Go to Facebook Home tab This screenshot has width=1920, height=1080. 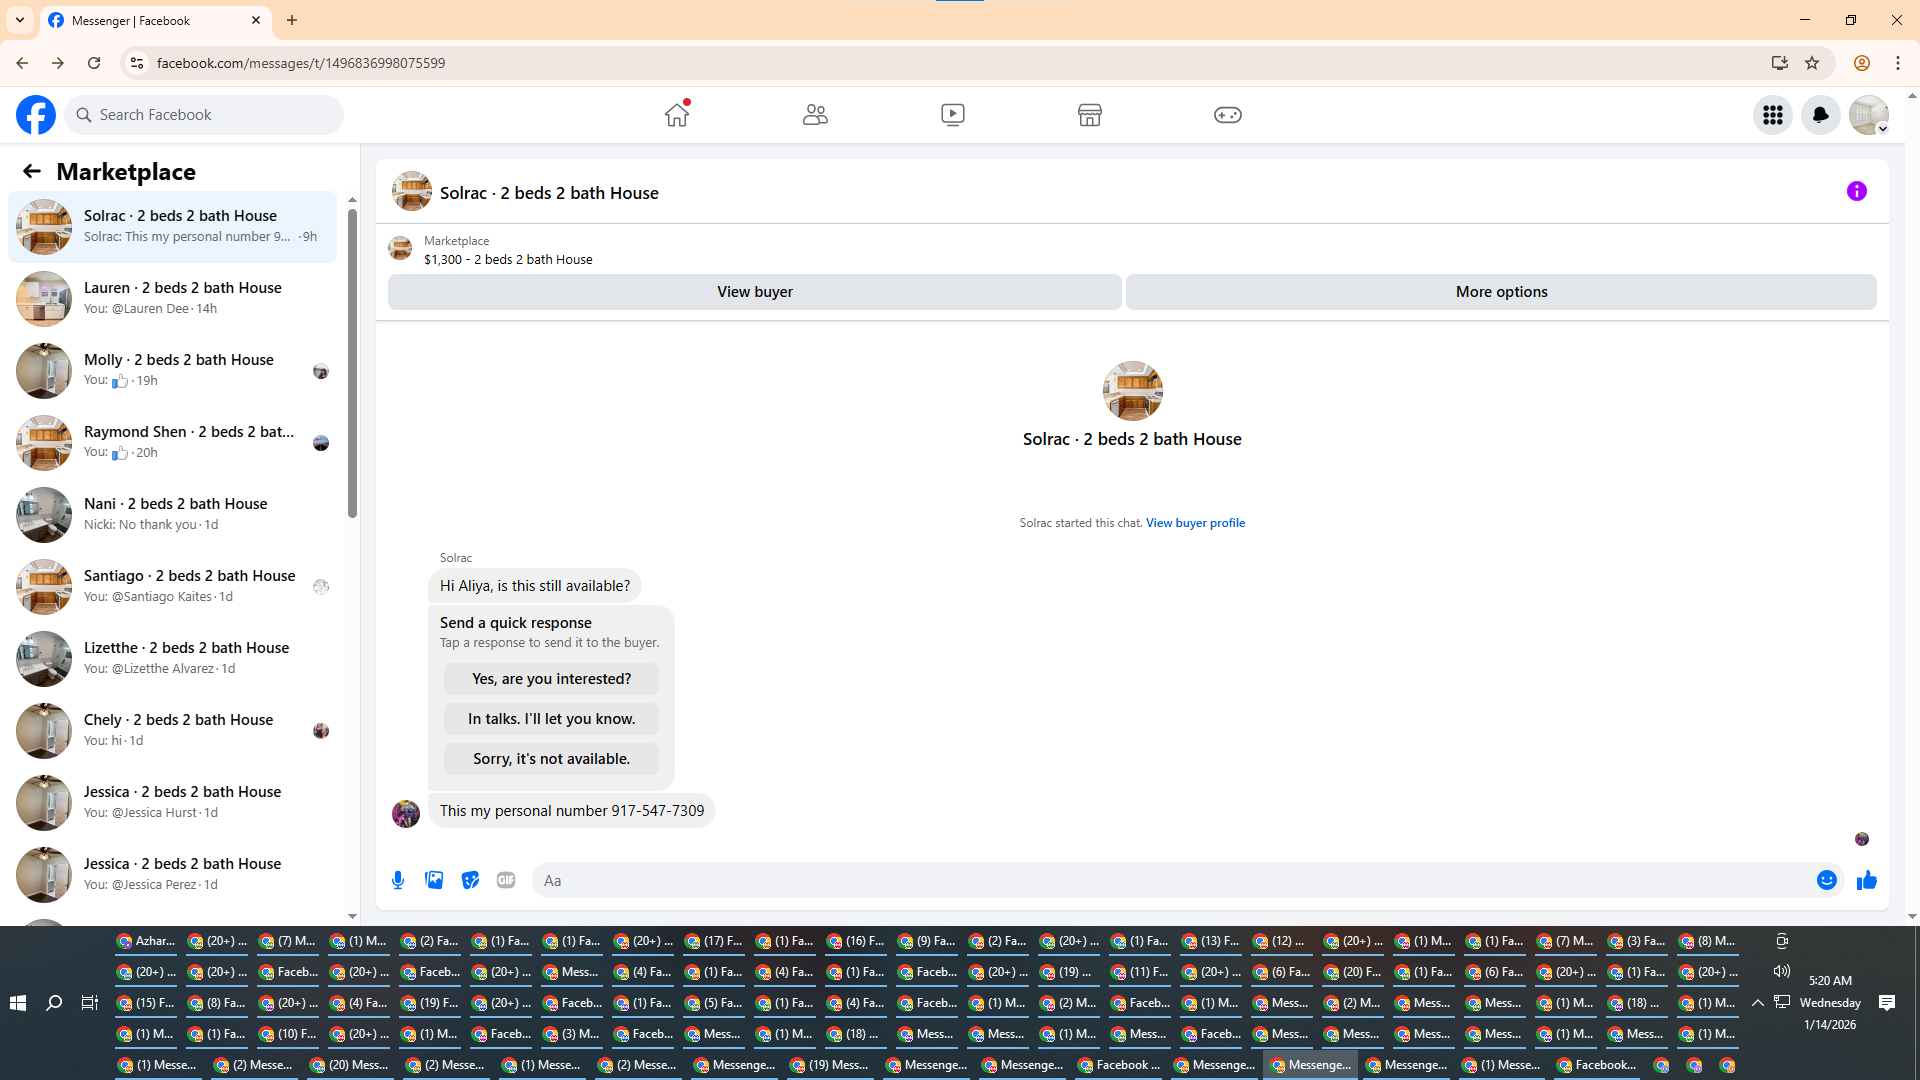pyautogui.click(x=677, y=115)
